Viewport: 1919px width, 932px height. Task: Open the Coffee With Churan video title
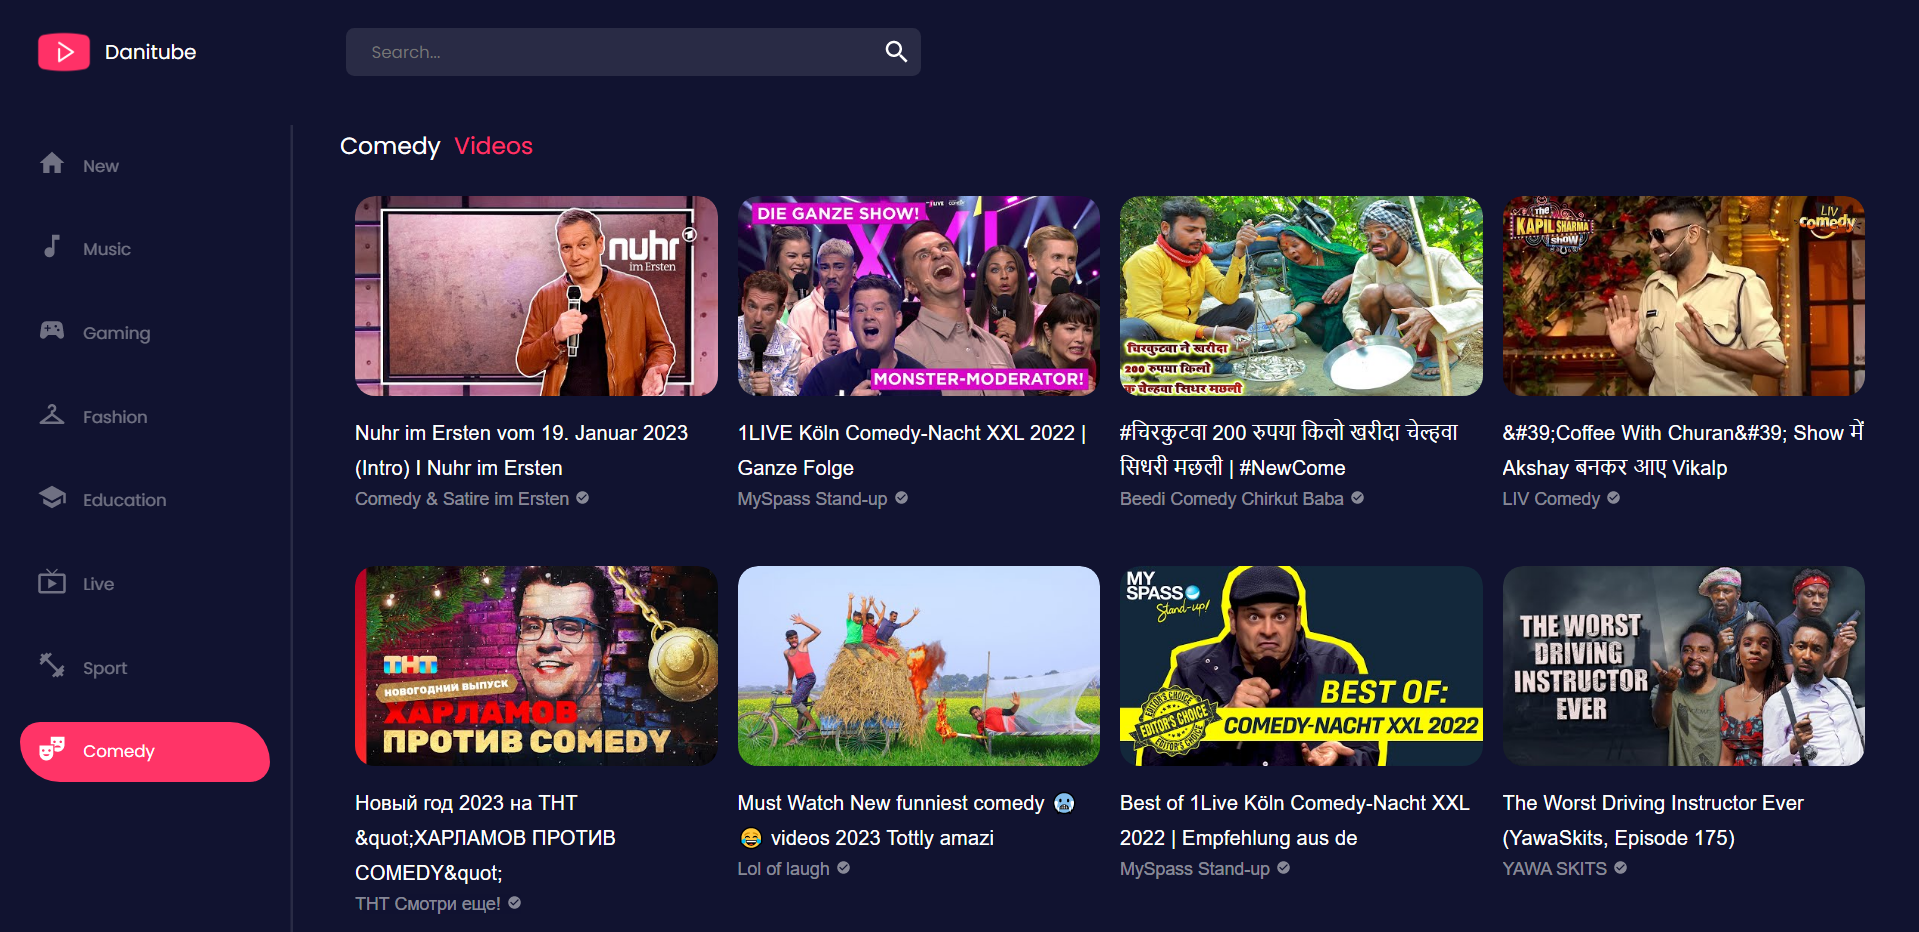click(x=1683, y=450)
